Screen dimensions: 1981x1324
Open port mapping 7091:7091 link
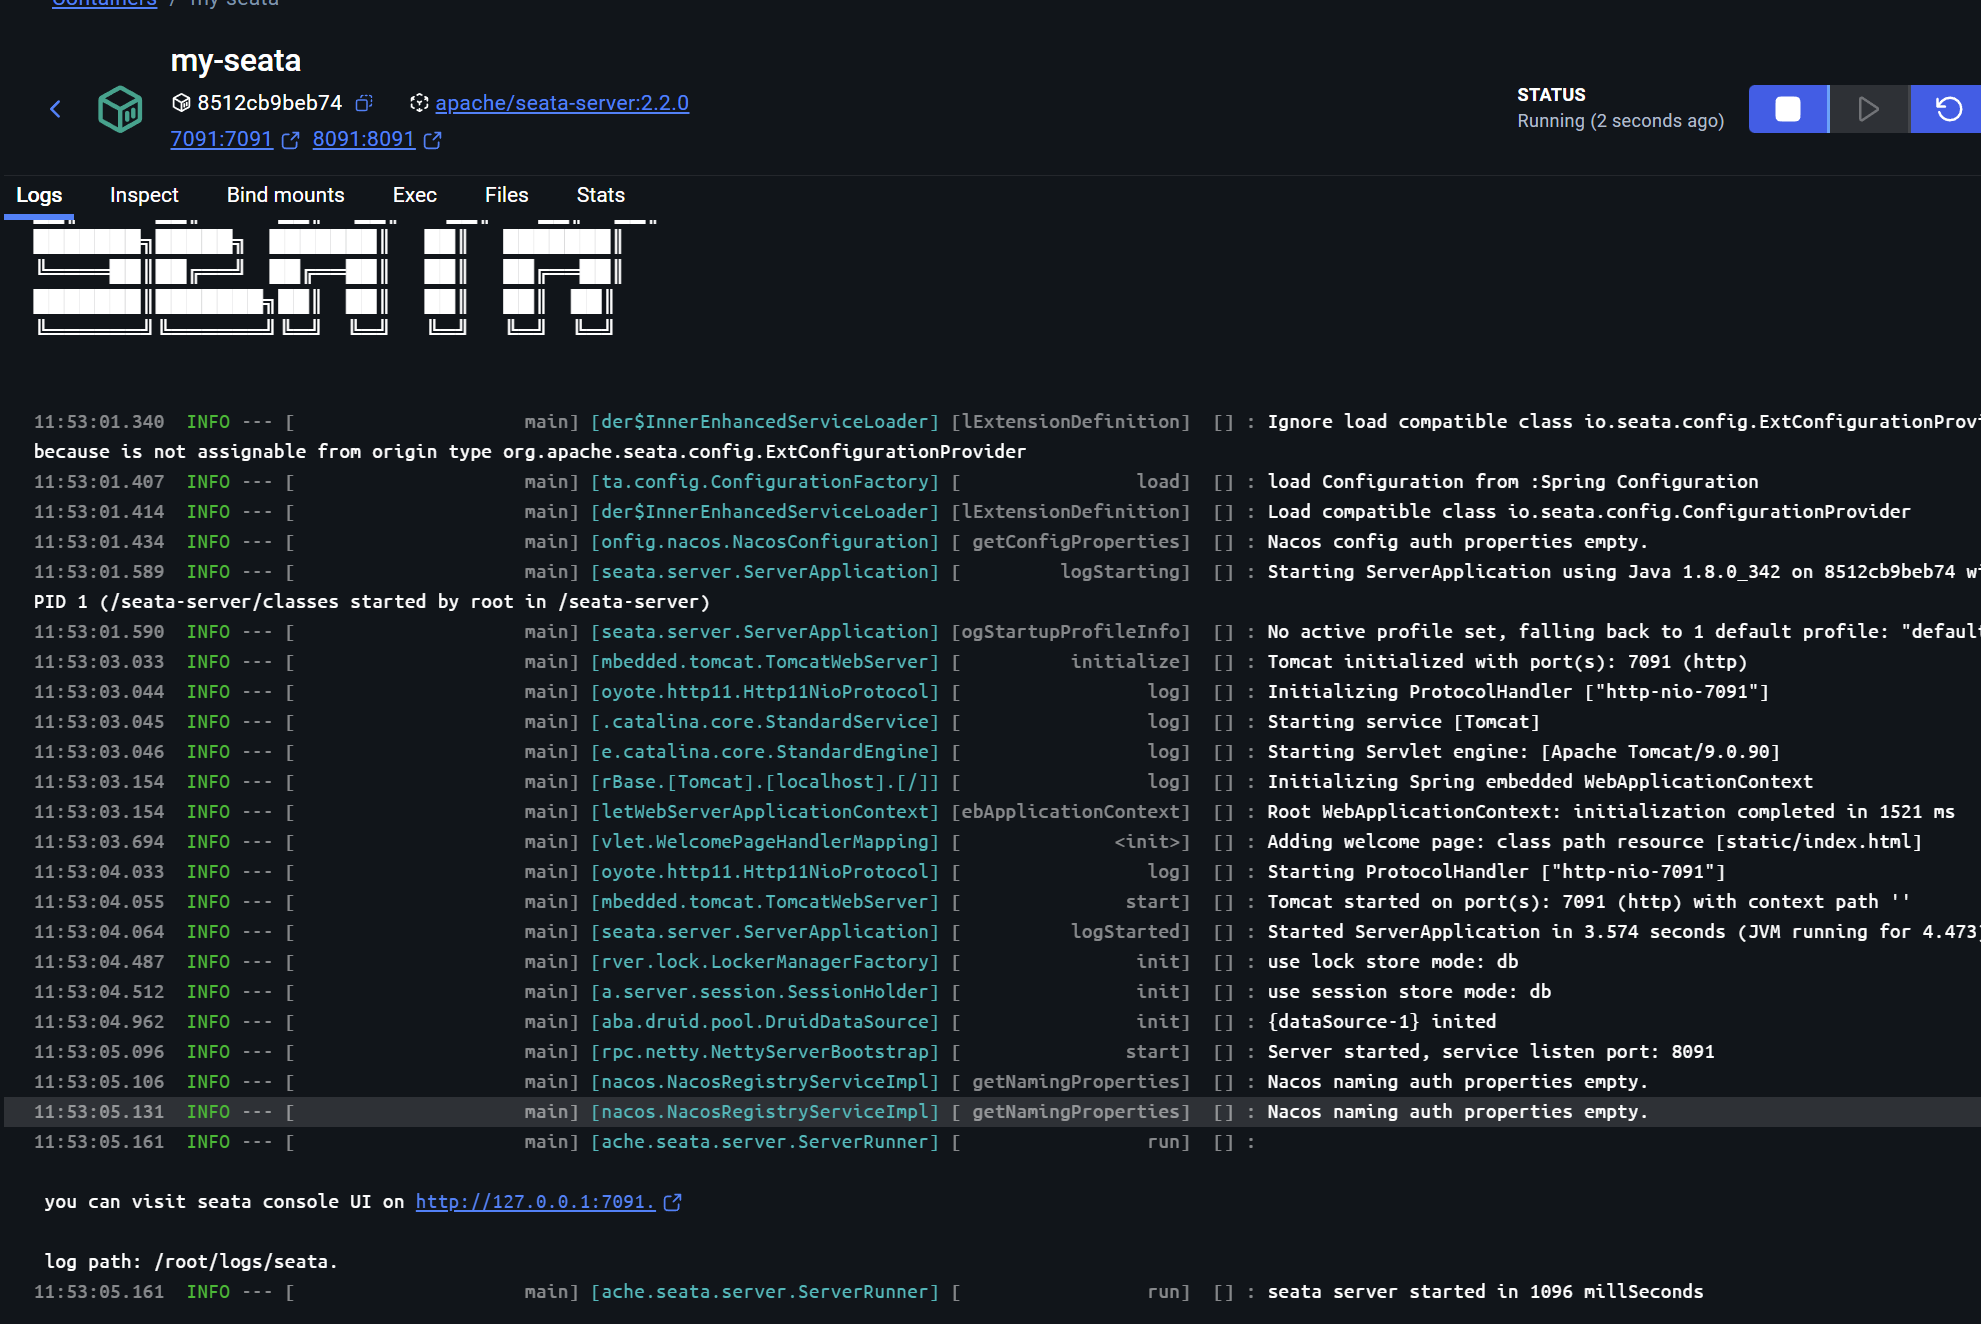pos(221,139)
